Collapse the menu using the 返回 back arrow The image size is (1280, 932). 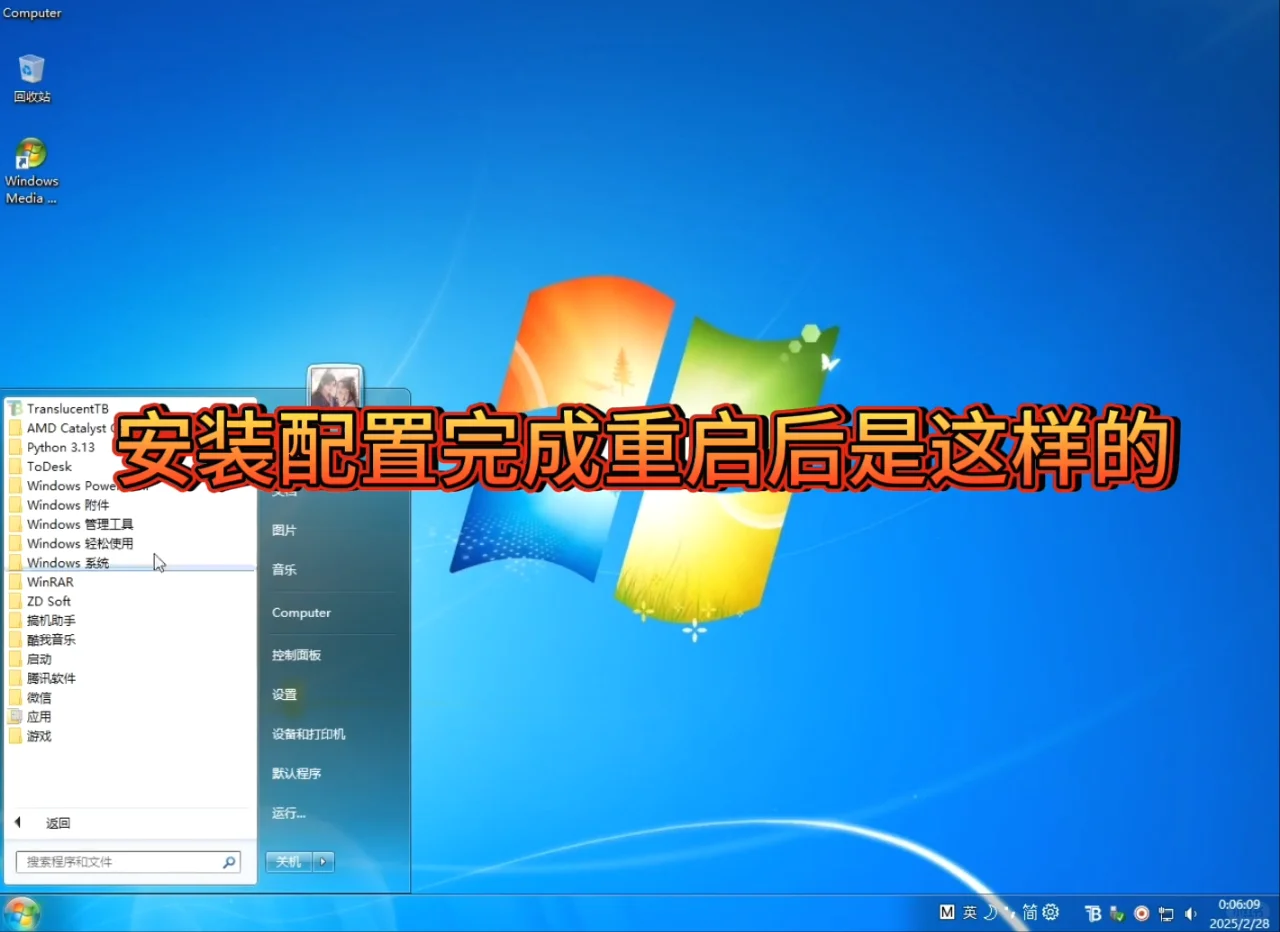pos(17,822)
